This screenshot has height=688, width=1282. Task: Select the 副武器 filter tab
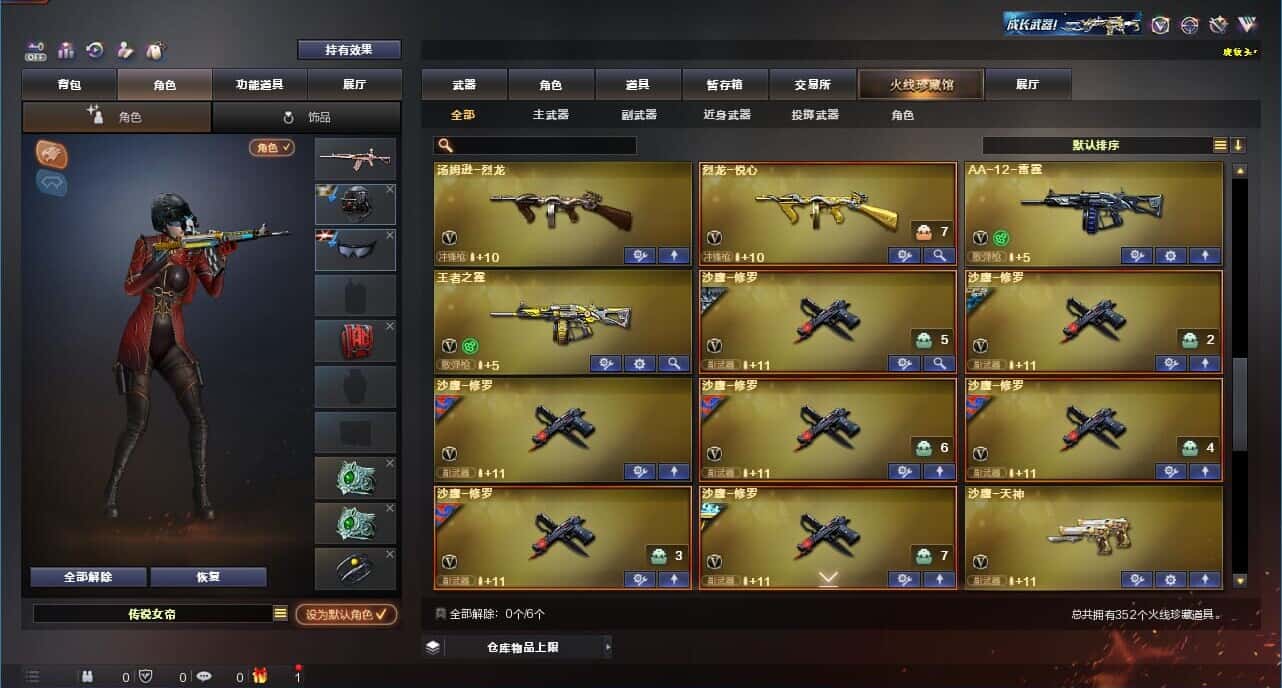pos(639,115)
